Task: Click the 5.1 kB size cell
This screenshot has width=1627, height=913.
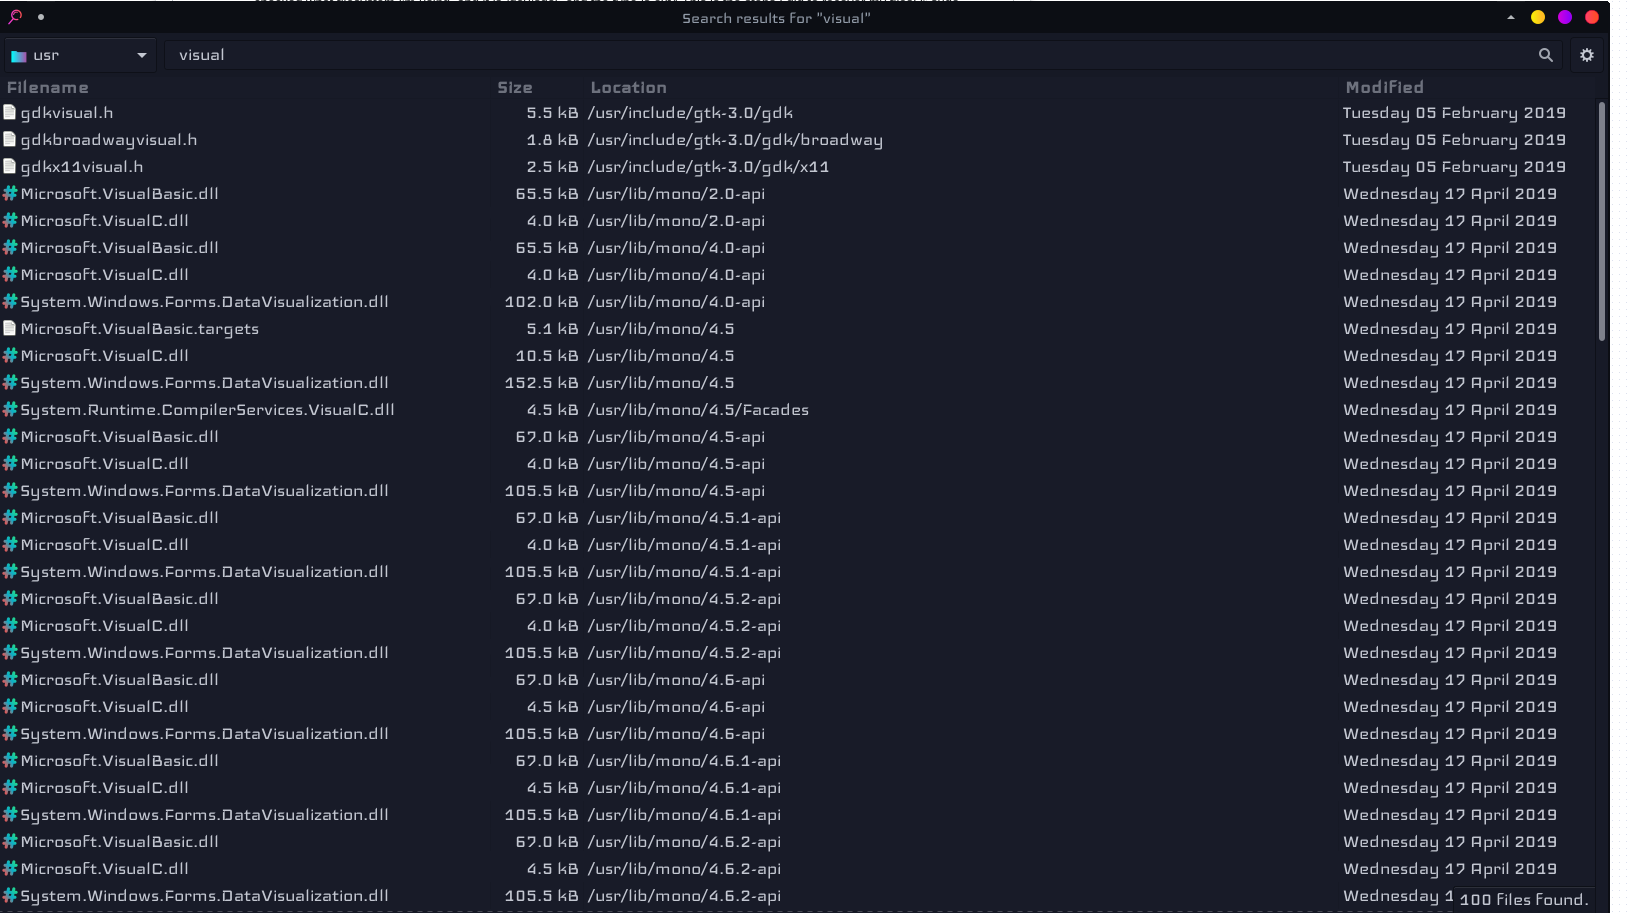Action: pos(552,328)
